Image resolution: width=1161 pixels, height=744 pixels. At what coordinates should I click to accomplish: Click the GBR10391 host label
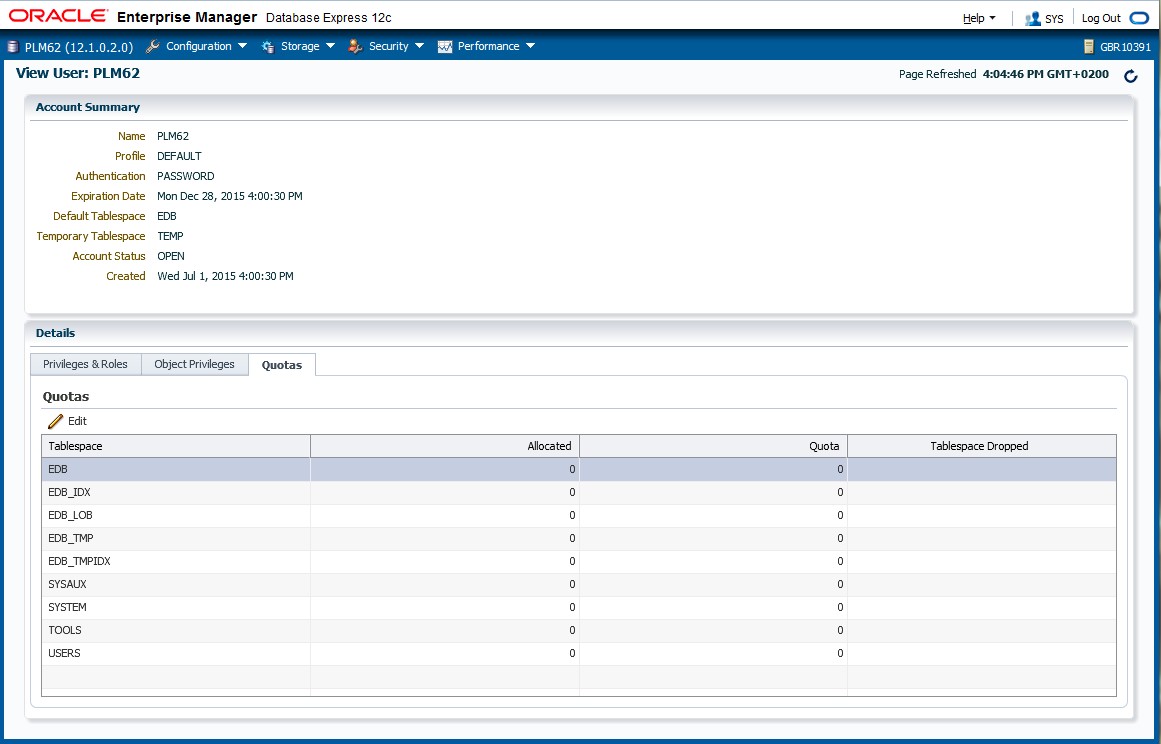1125,47
